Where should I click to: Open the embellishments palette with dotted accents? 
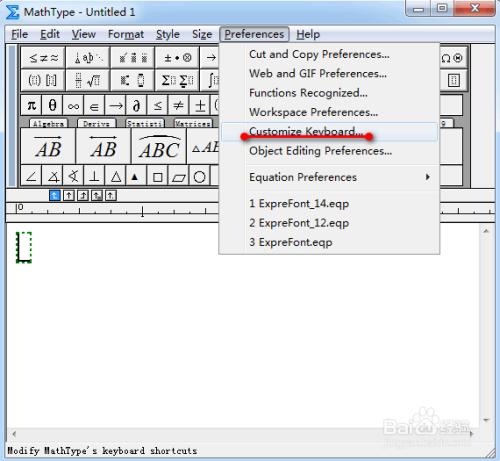[x=133, y=58]
